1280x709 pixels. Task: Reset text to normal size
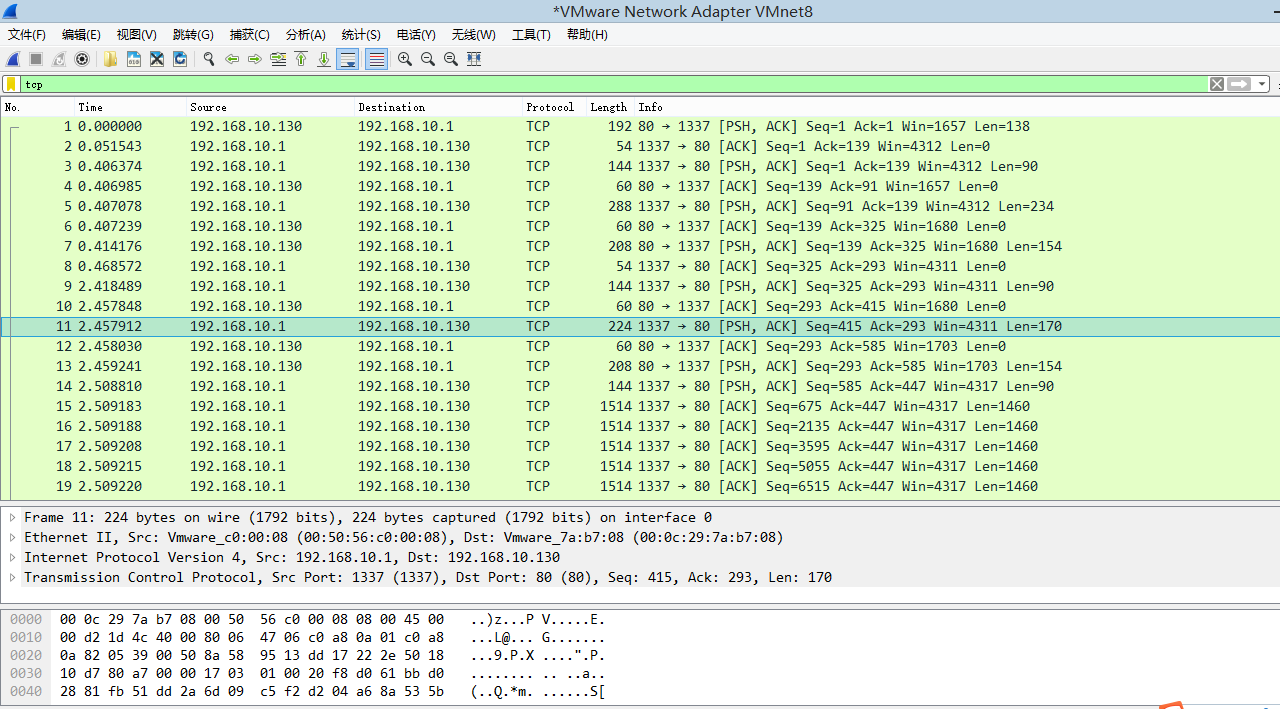pyautogui.click(x=451, y=59)
